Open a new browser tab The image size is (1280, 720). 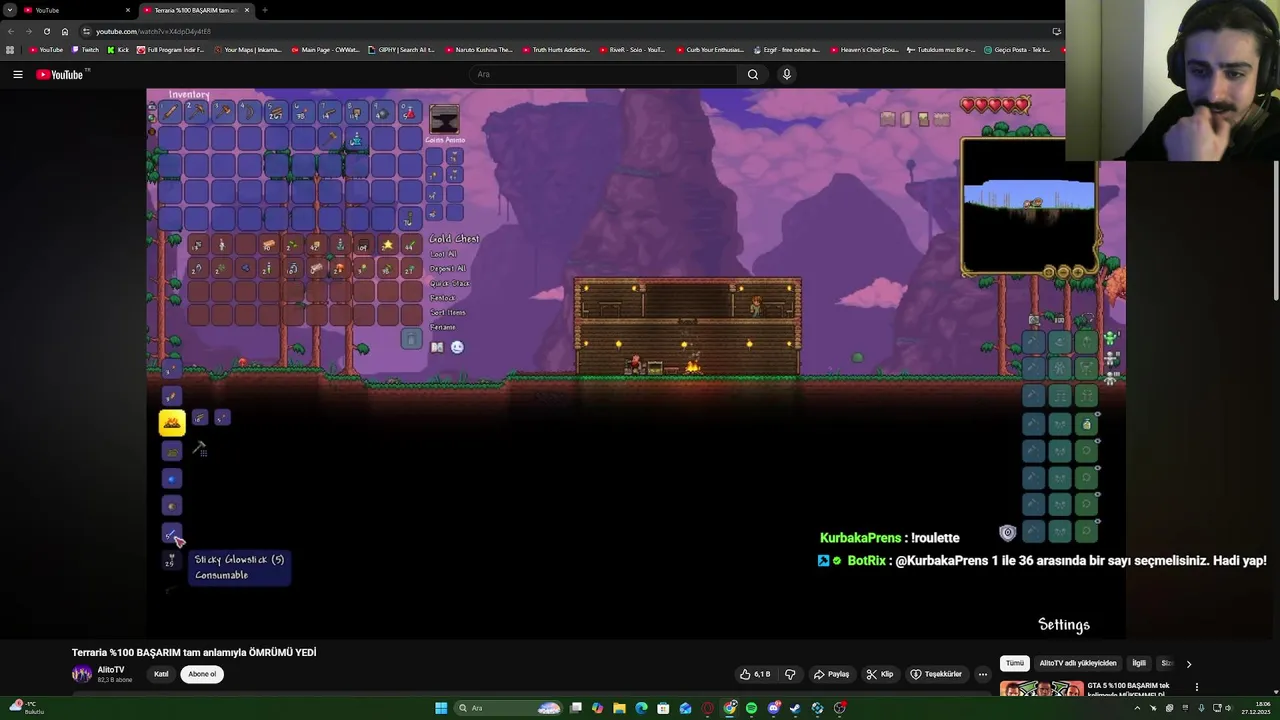click(264, 10)
